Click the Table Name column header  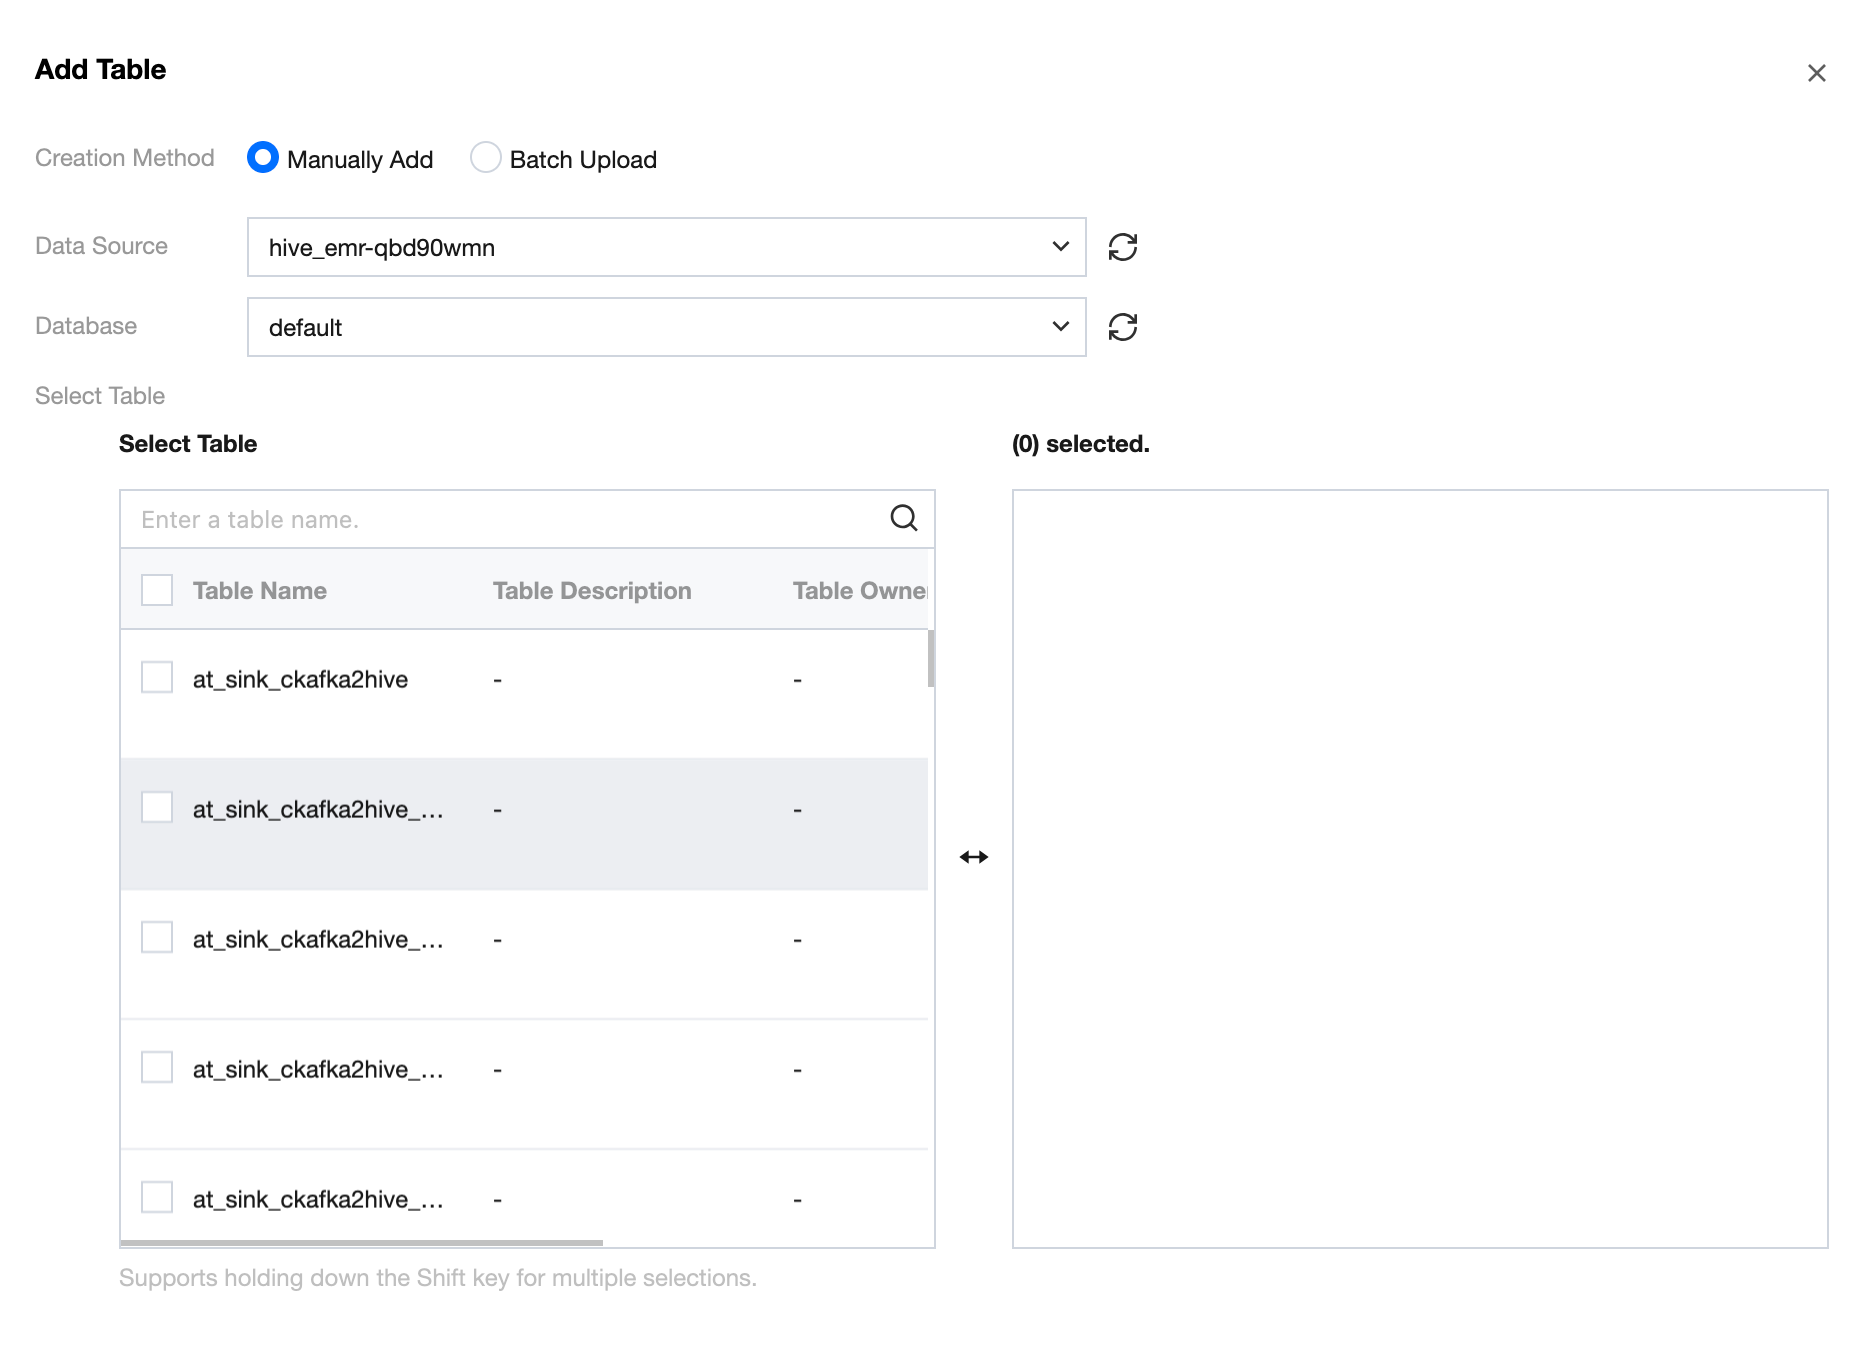tap(260, 591)
